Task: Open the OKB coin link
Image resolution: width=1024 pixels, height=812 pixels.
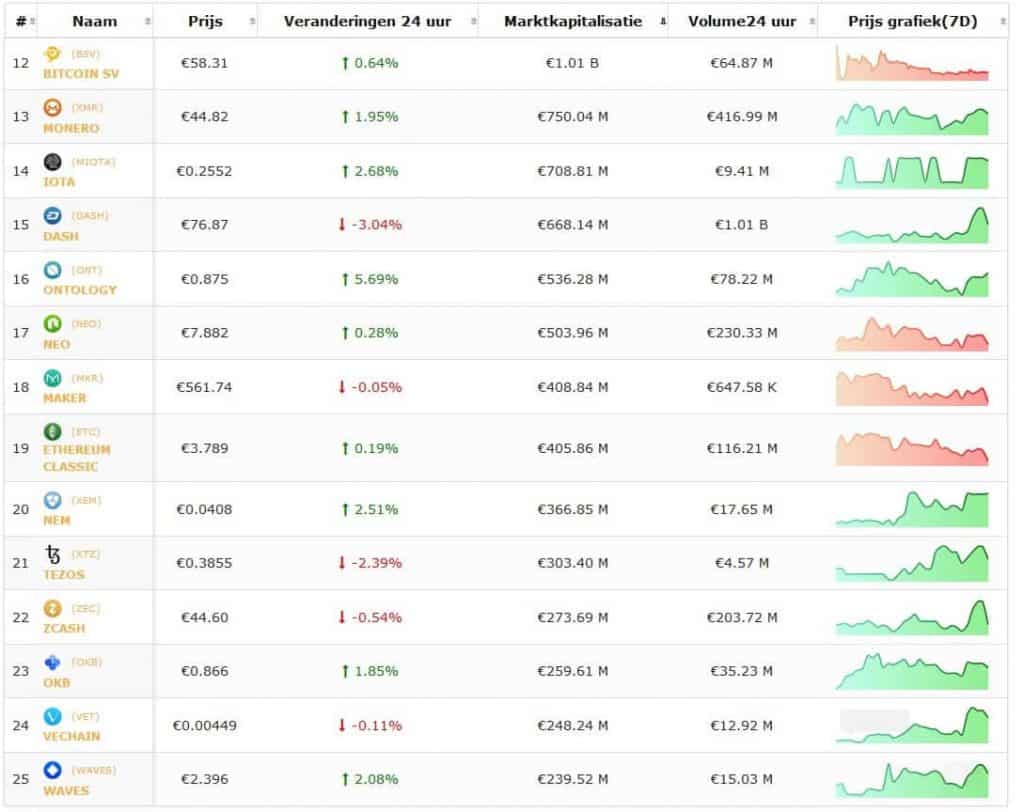Action: click(x=56, y=683)
